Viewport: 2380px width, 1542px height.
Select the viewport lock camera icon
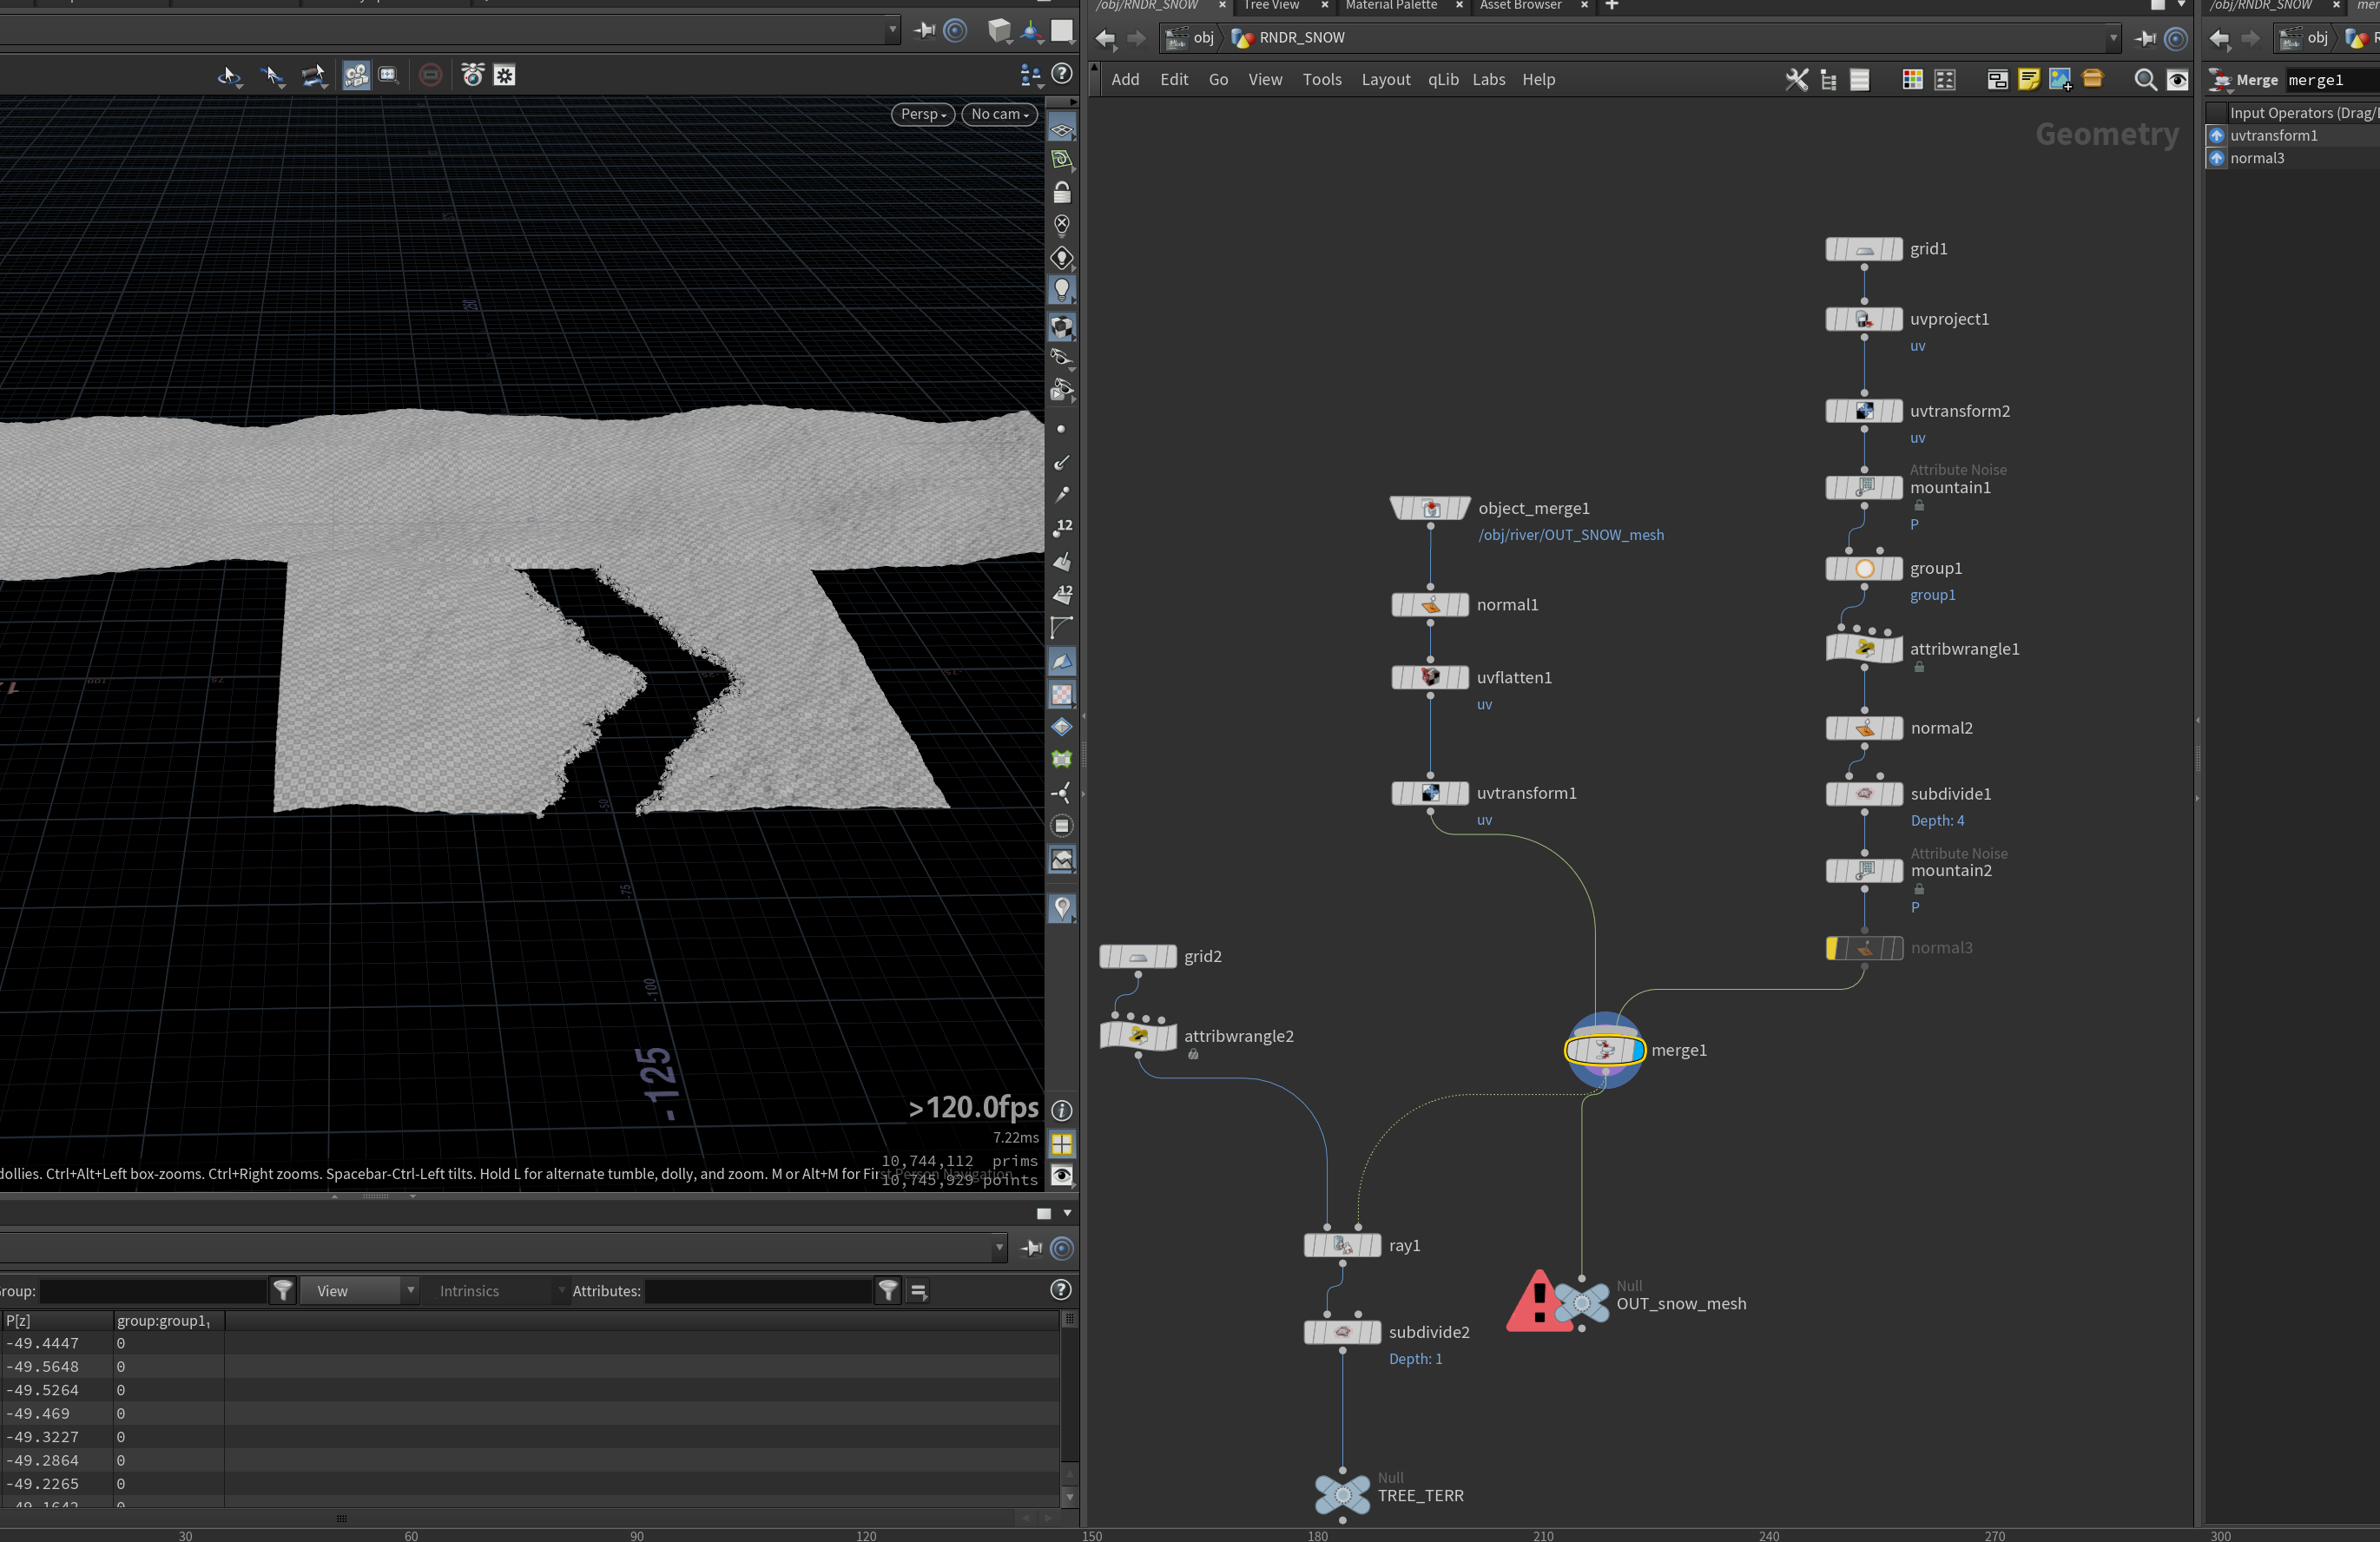pos(1062,192)
